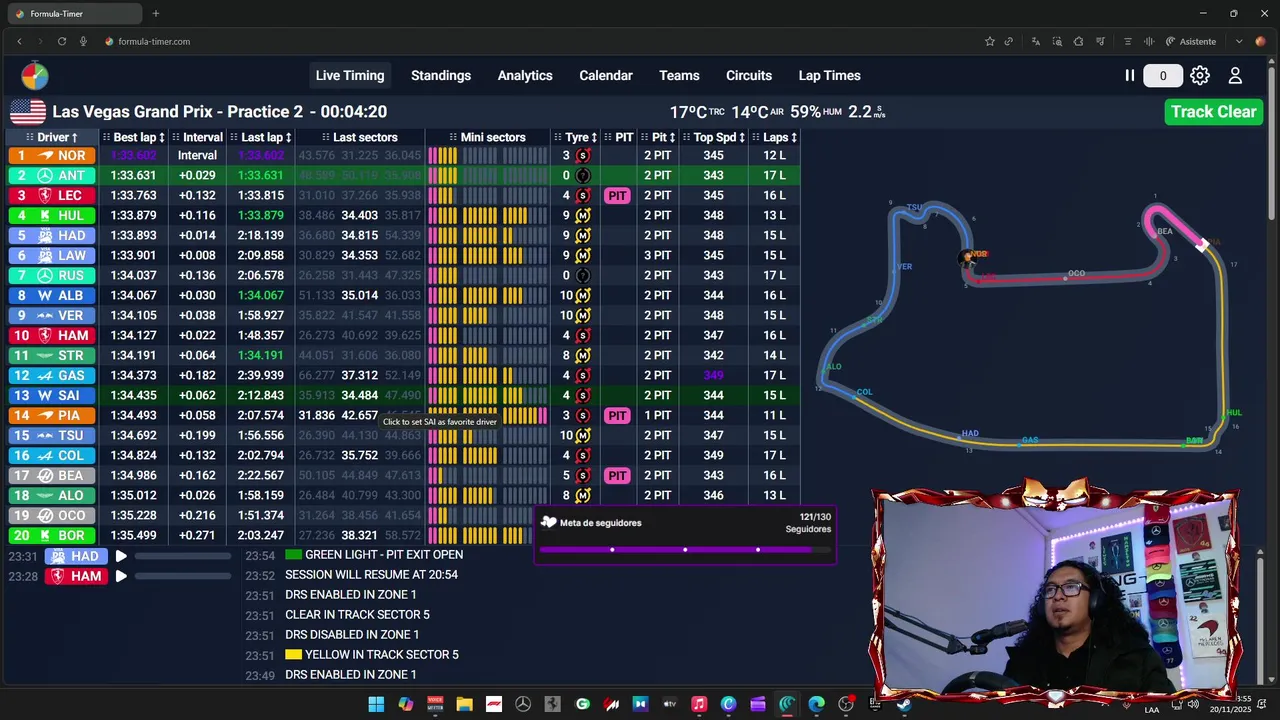The width and height of the screenshot is (1280, 720).
Task: Sort by the Top Spd column
Action: (x=715, y=137)
